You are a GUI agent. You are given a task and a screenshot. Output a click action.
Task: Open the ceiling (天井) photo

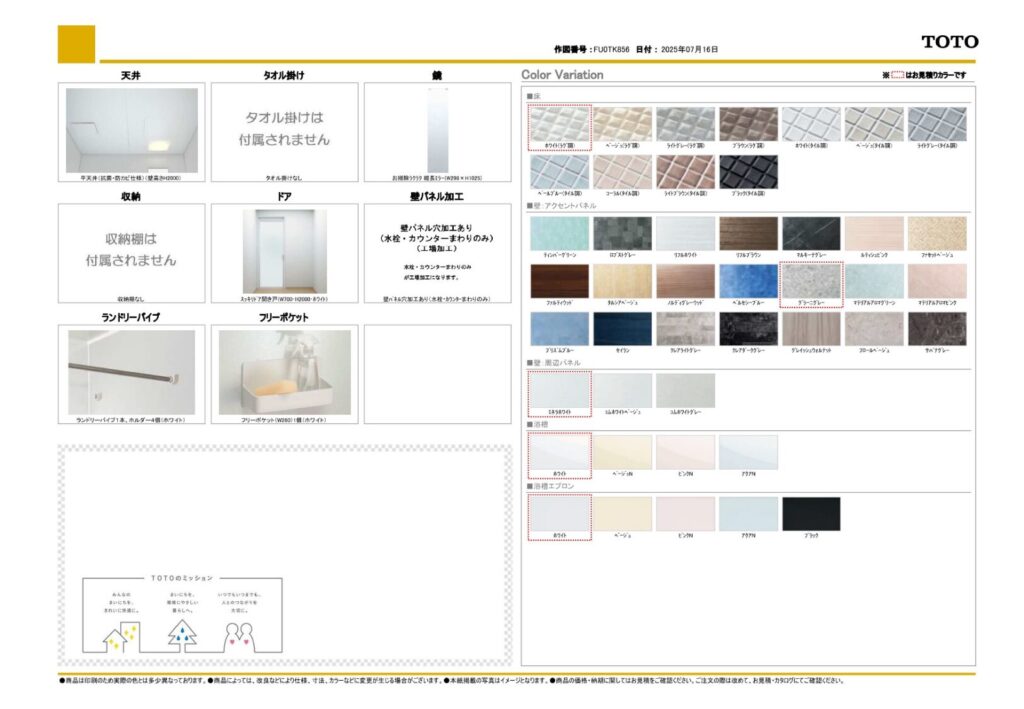(x=131, y=131)
